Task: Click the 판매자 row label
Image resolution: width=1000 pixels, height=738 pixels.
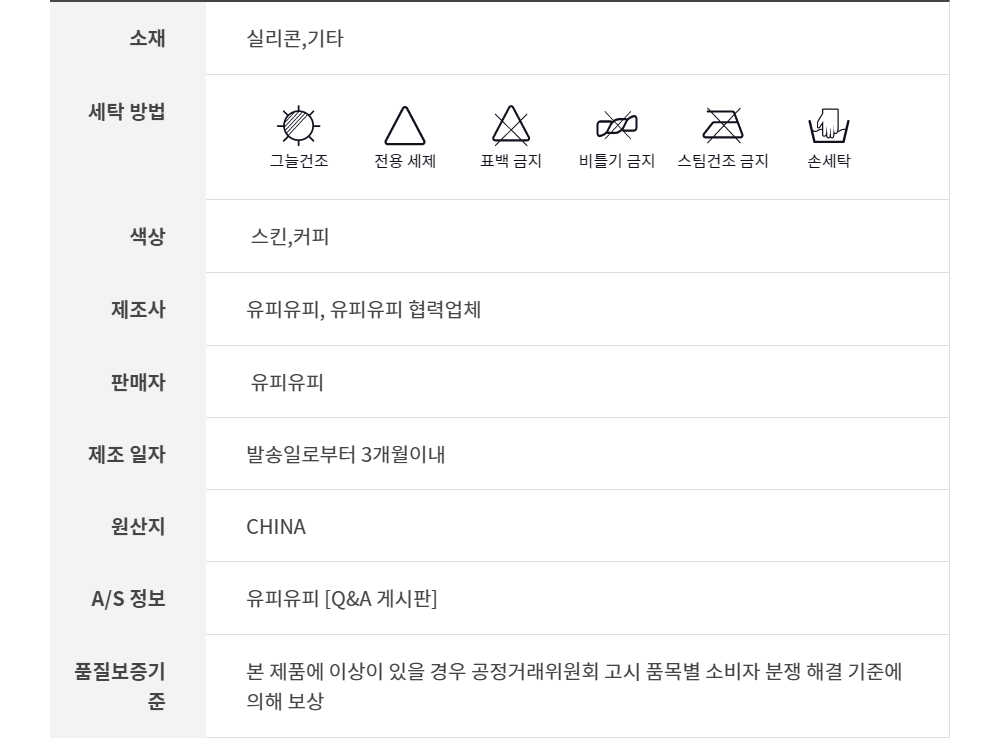Action: (137, 382)
